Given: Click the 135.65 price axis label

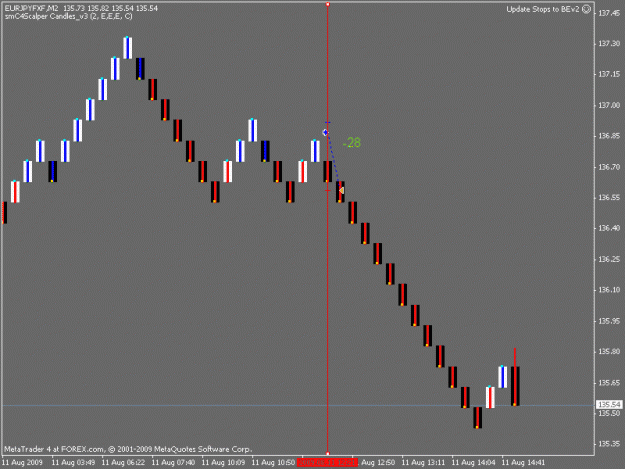Looking at the screenshot, I should 609,383.
